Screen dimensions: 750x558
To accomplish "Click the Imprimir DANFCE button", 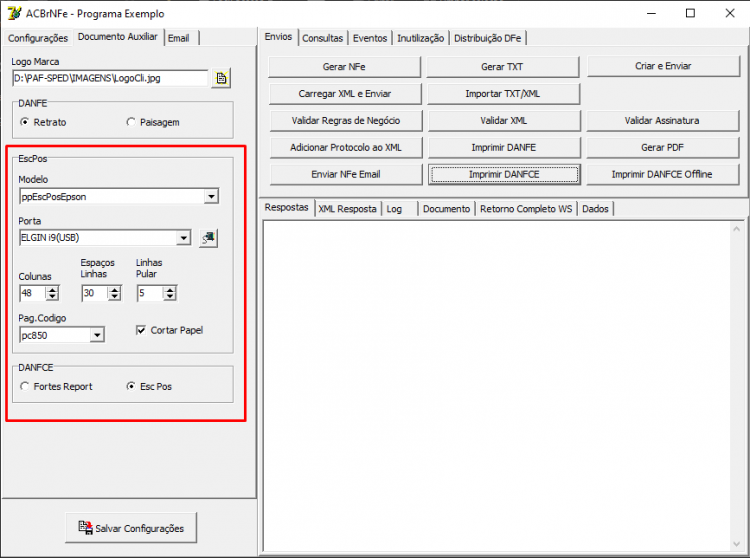I will coord(504,174).
